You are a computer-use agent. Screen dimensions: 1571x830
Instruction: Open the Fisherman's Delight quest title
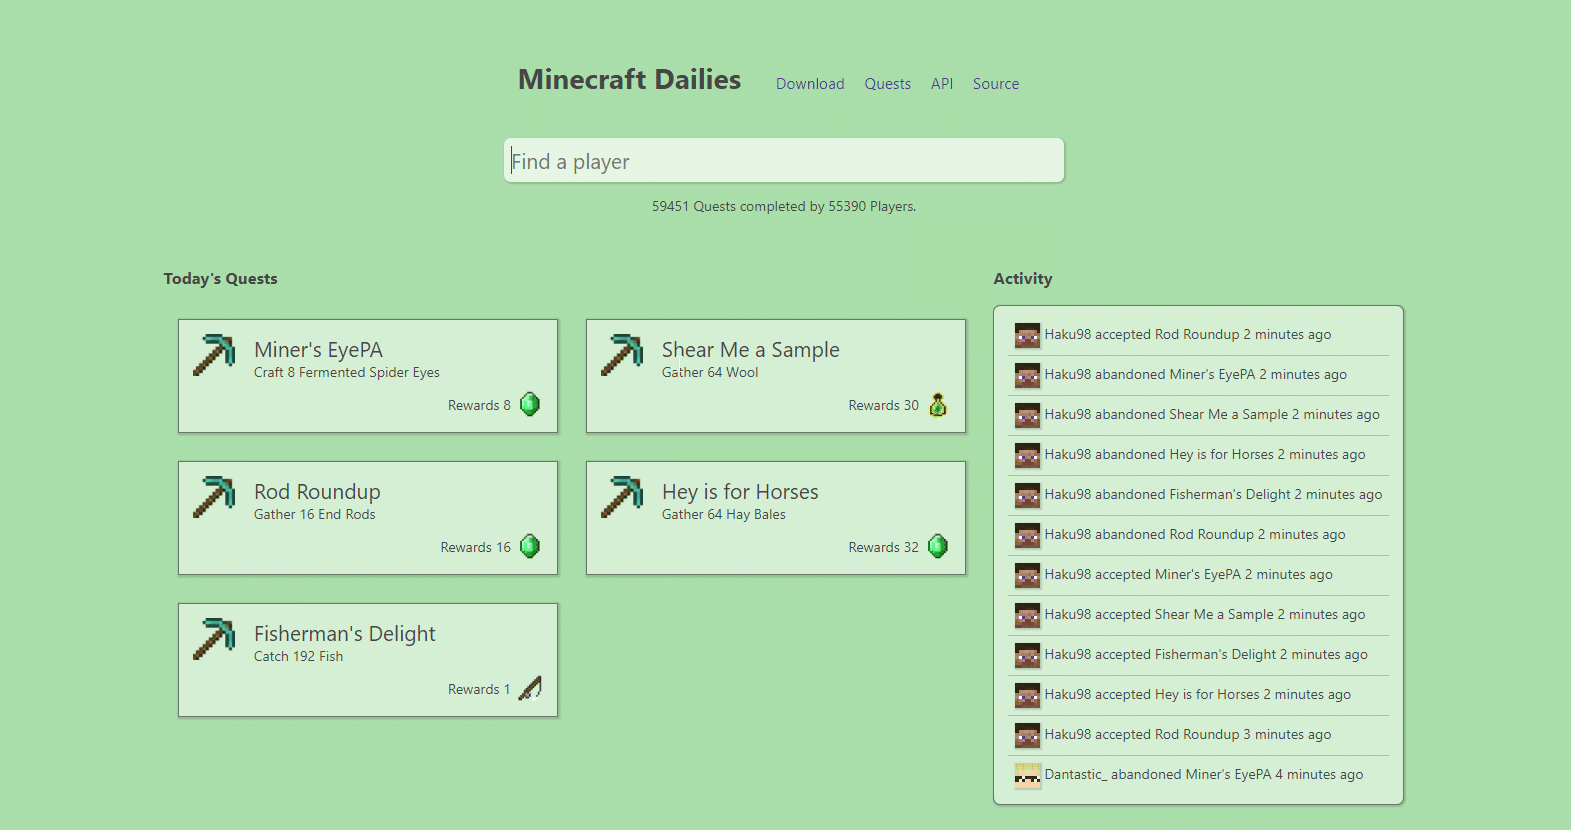click(x=345, y=634)
